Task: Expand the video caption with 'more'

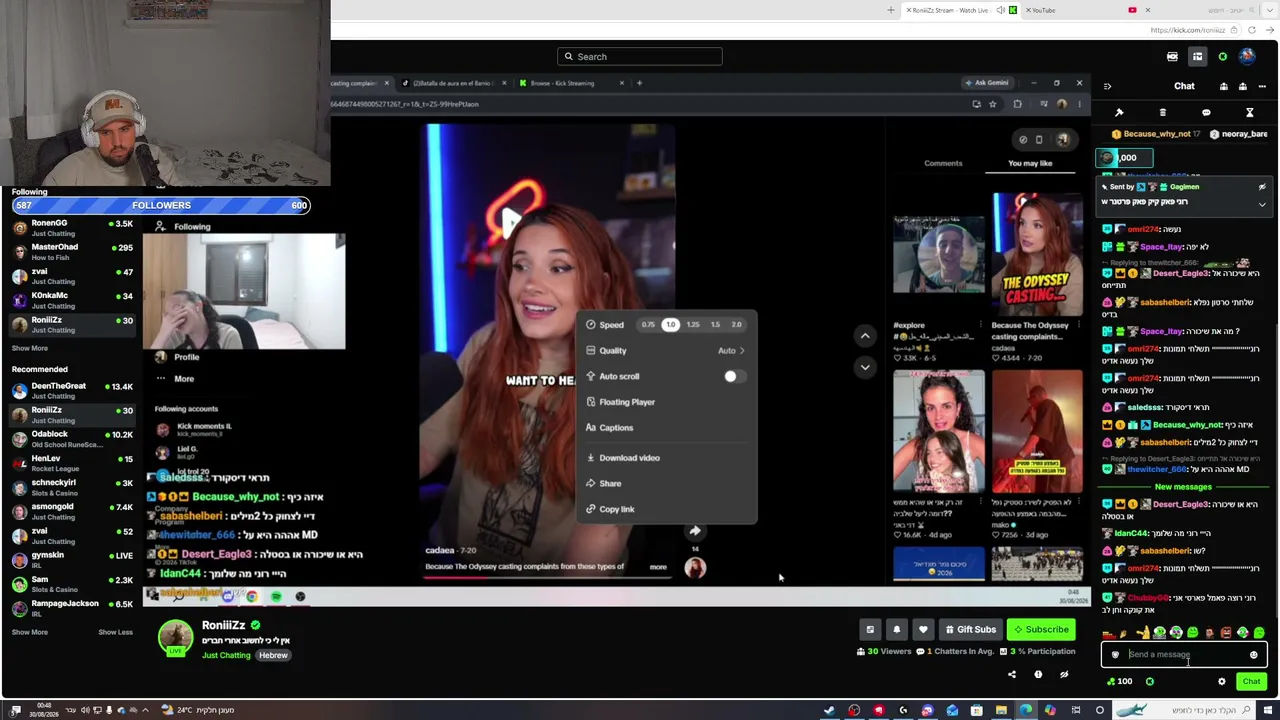Action: 658,567
